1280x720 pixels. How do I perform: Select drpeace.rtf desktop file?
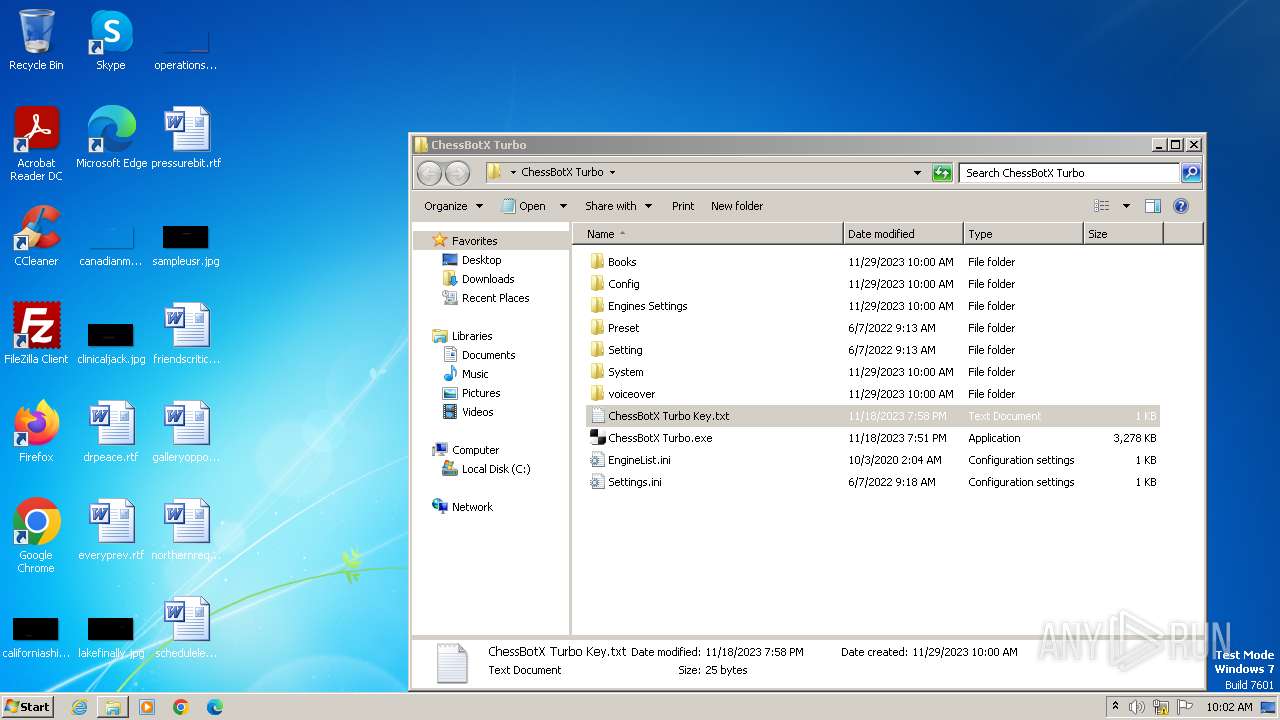[x=111, y=431]
